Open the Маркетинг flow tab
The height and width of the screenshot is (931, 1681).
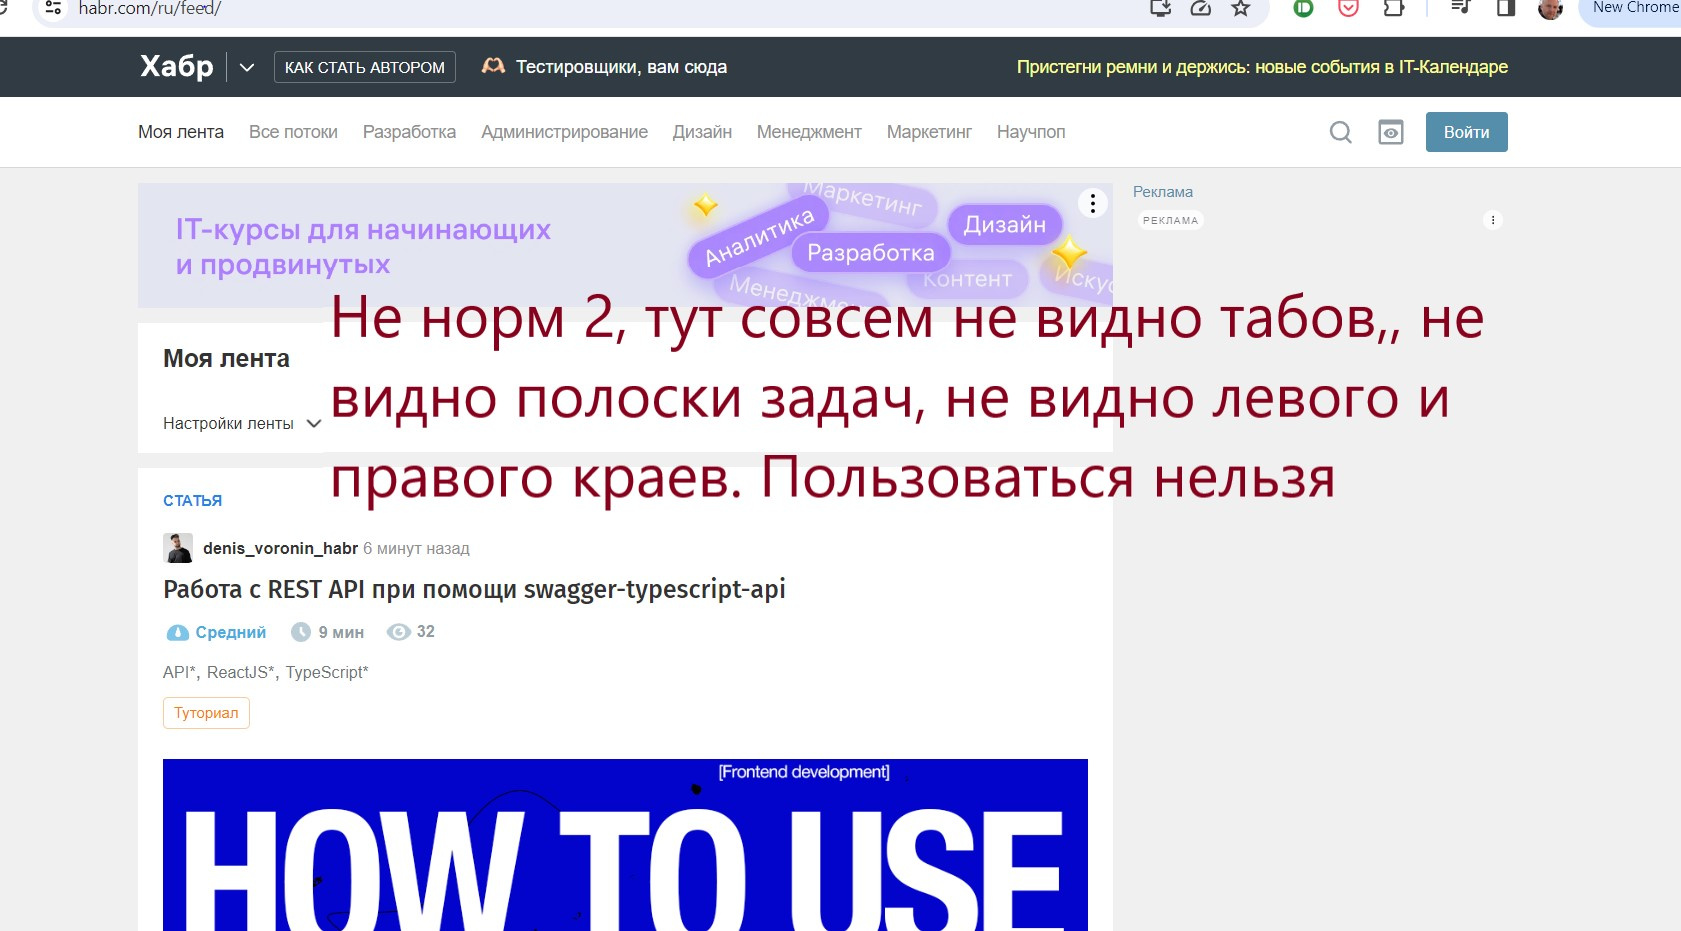coord(929,132)
